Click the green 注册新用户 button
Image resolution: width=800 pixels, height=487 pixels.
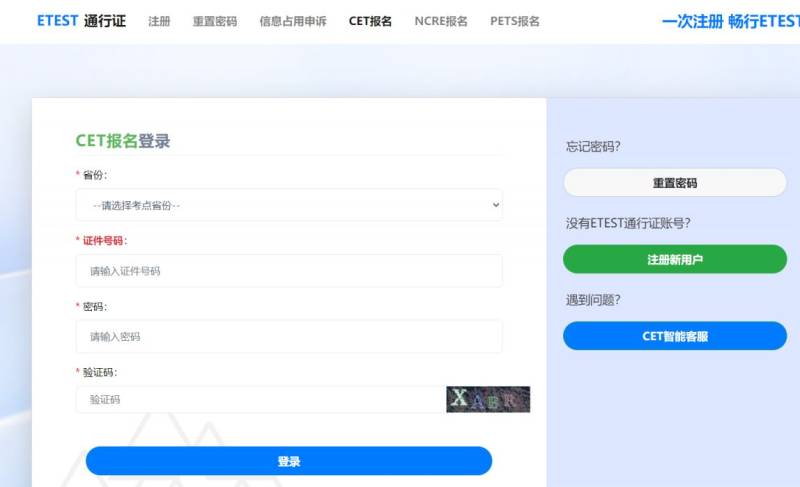675,259
